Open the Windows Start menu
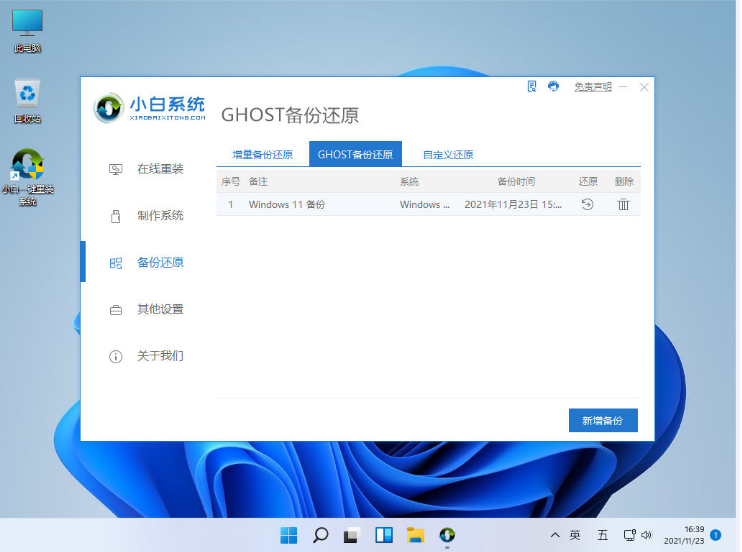Image resolution: width=742 pixels, height=552 pixels. [289, 535]
